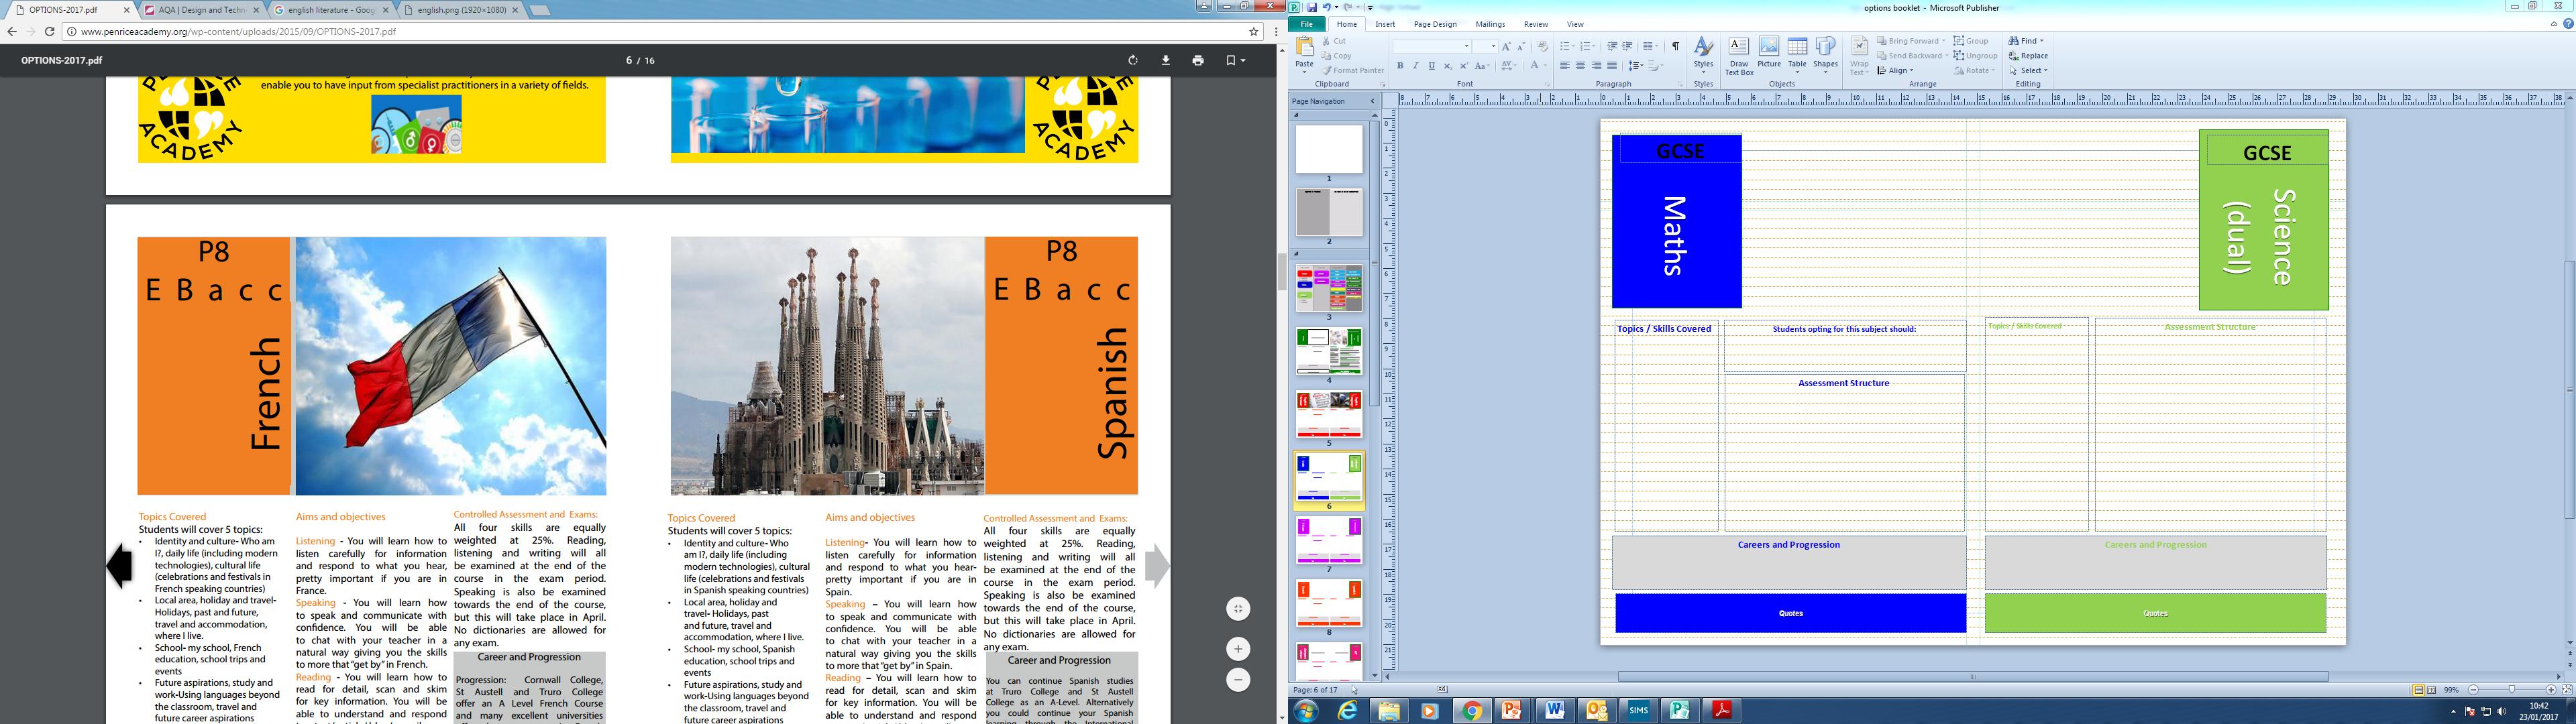Toggle Bold formatting in the ribbon
2576x724 pixels.
tap(1400, 66)
